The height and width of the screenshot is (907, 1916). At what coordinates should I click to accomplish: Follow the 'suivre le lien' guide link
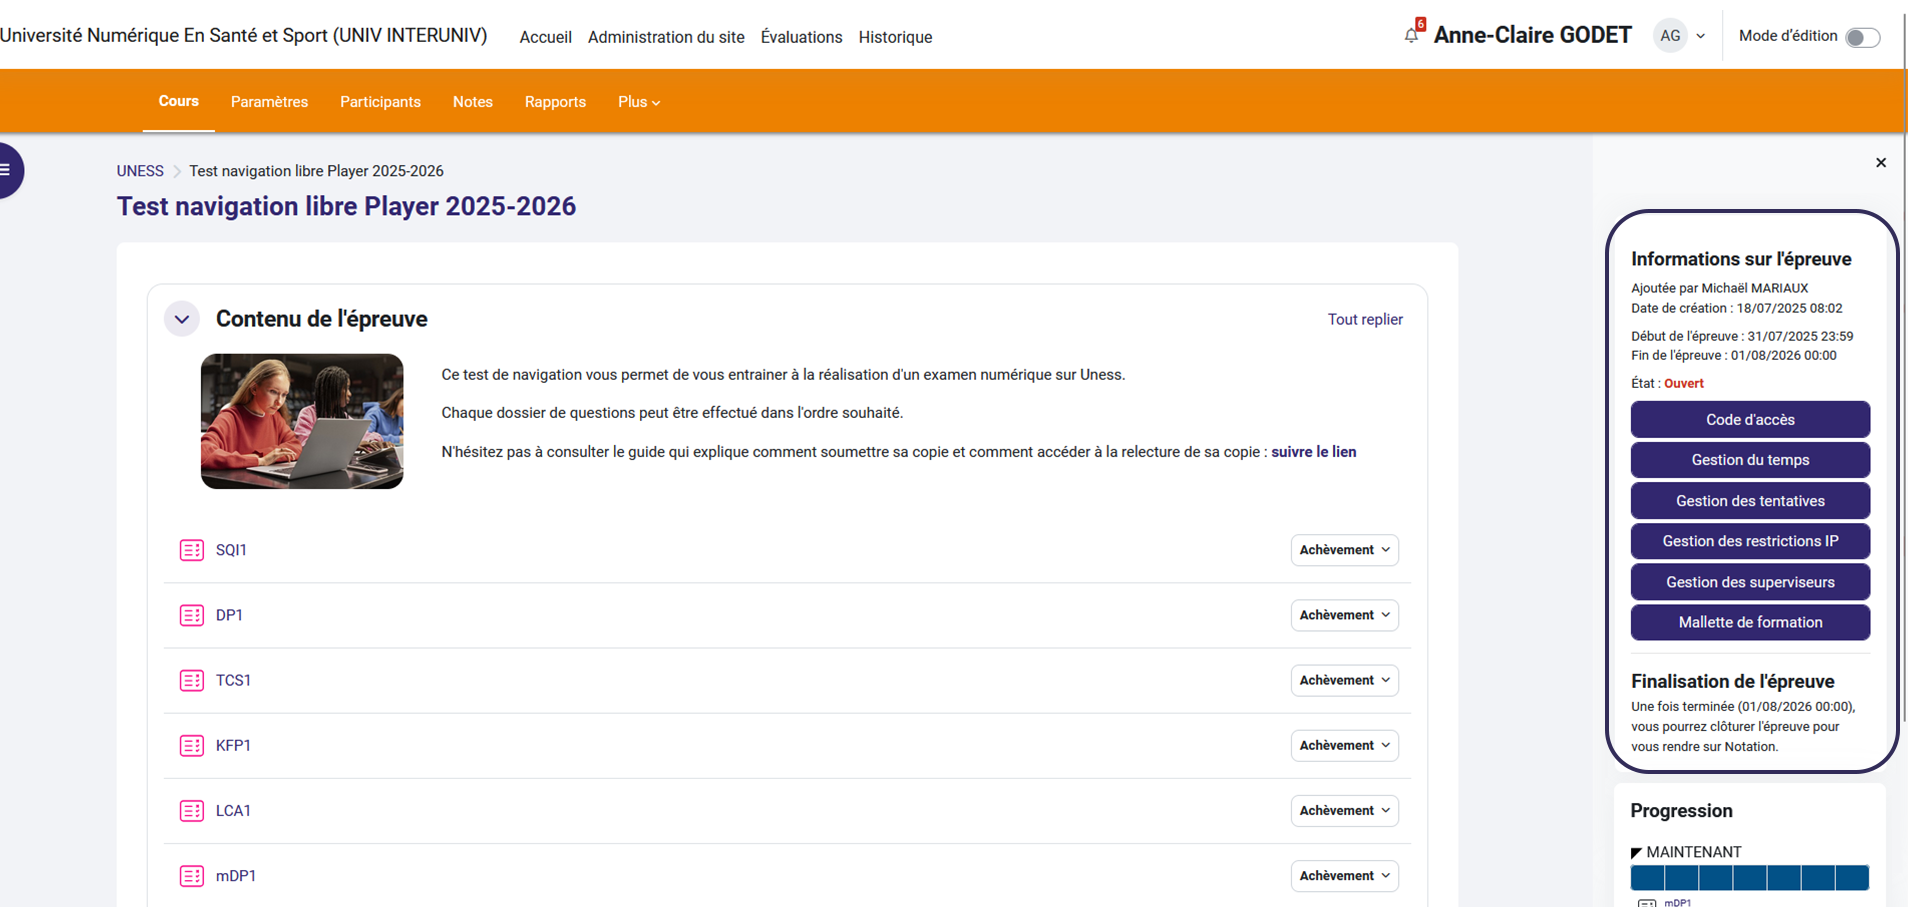[1313, 452]
